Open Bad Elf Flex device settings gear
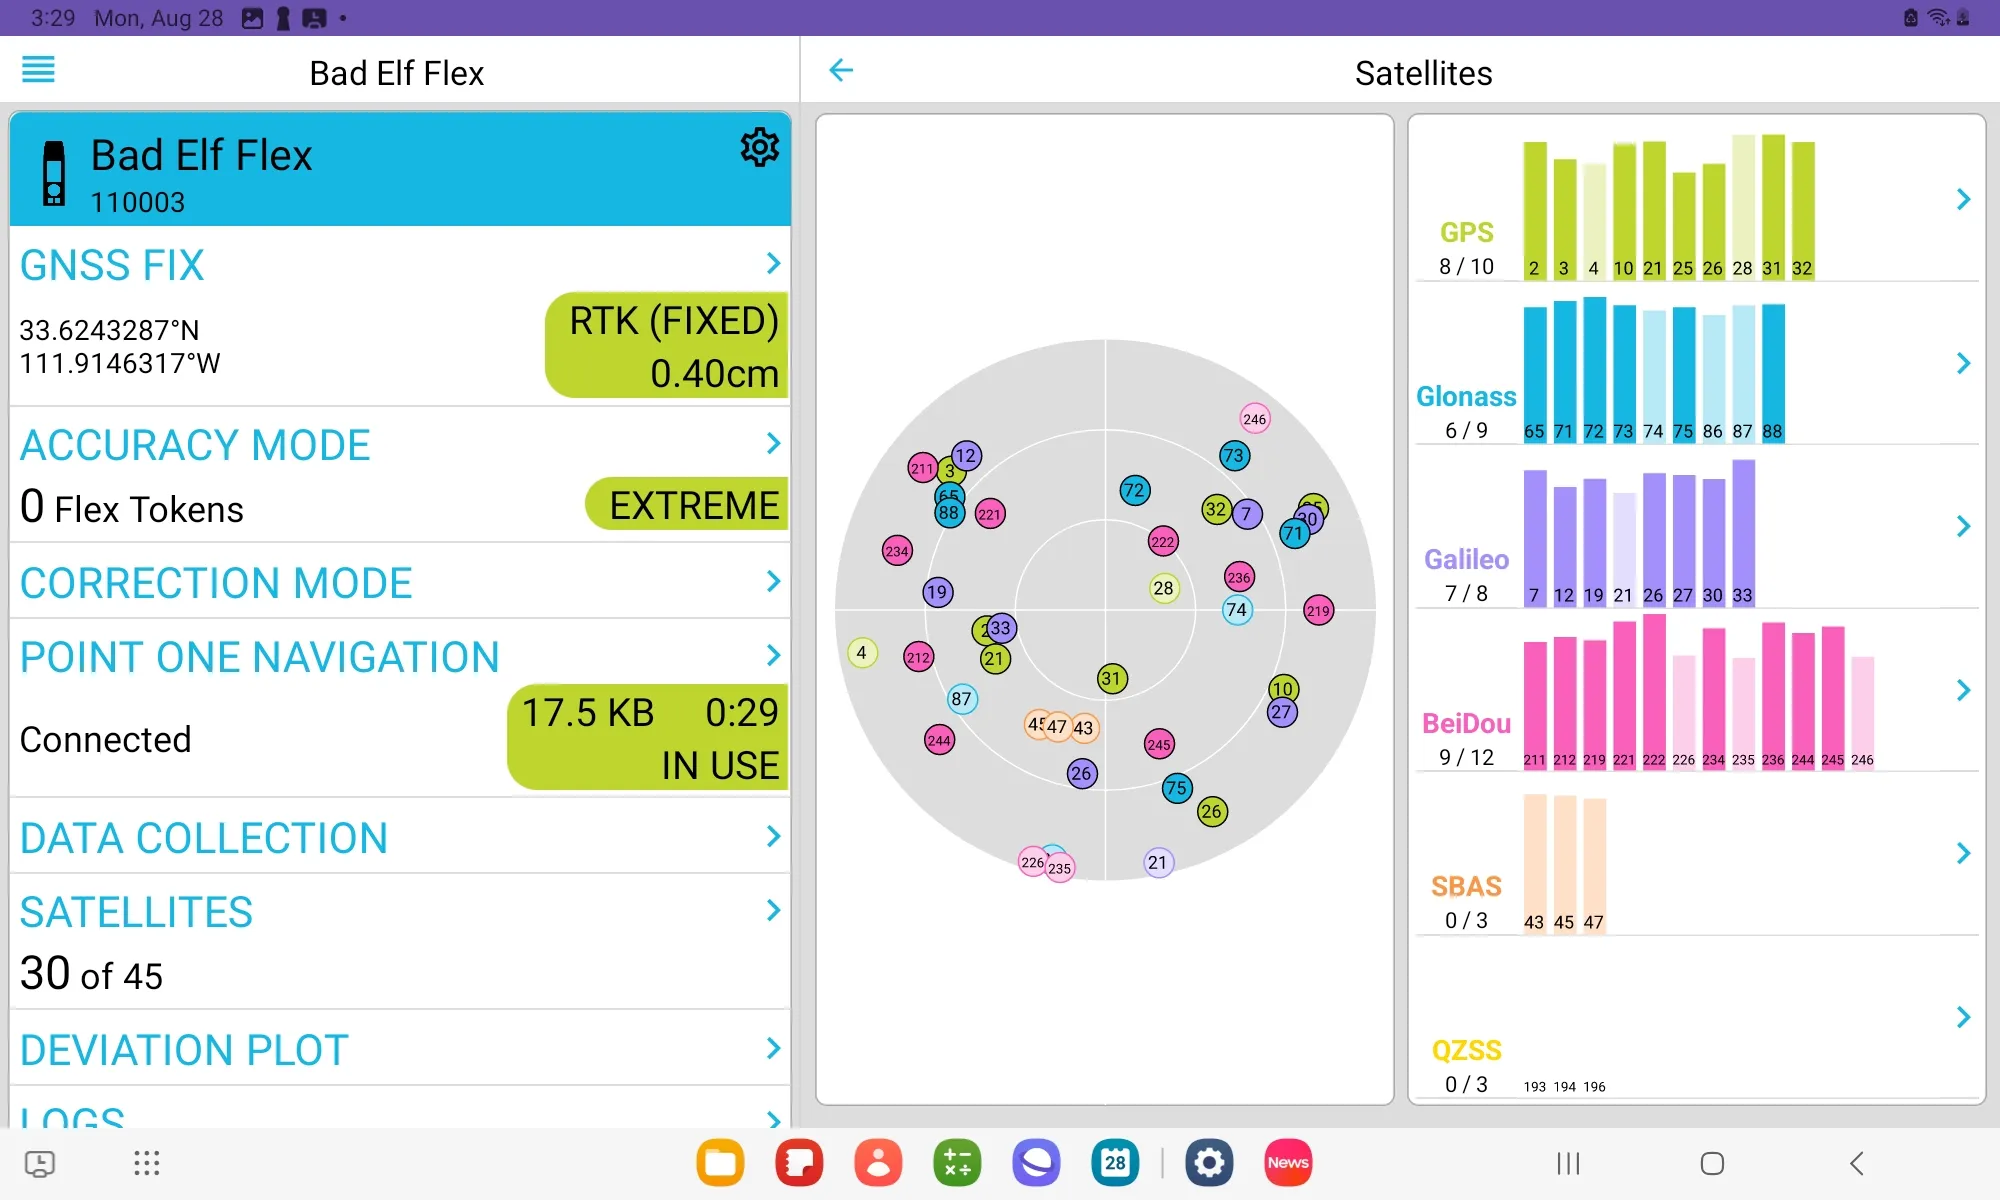 tap(759, 147)
